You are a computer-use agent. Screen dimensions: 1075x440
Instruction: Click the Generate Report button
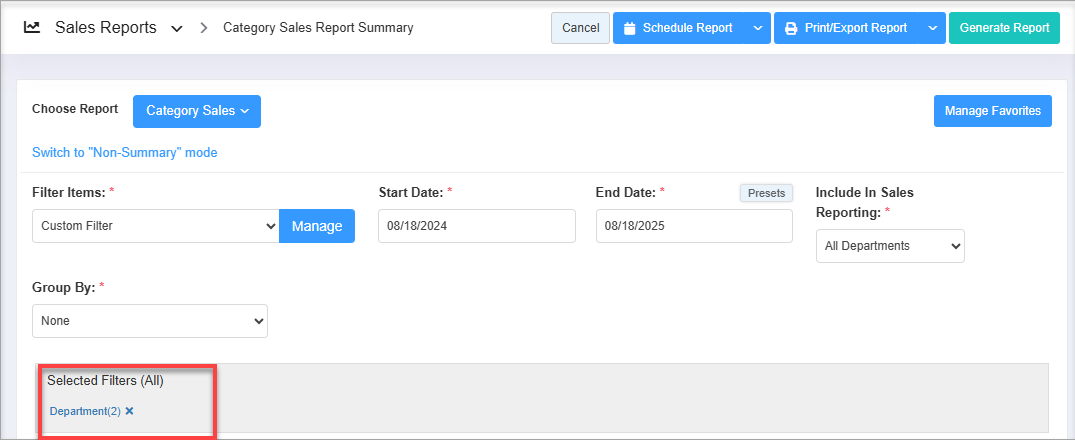(1004, 28)
